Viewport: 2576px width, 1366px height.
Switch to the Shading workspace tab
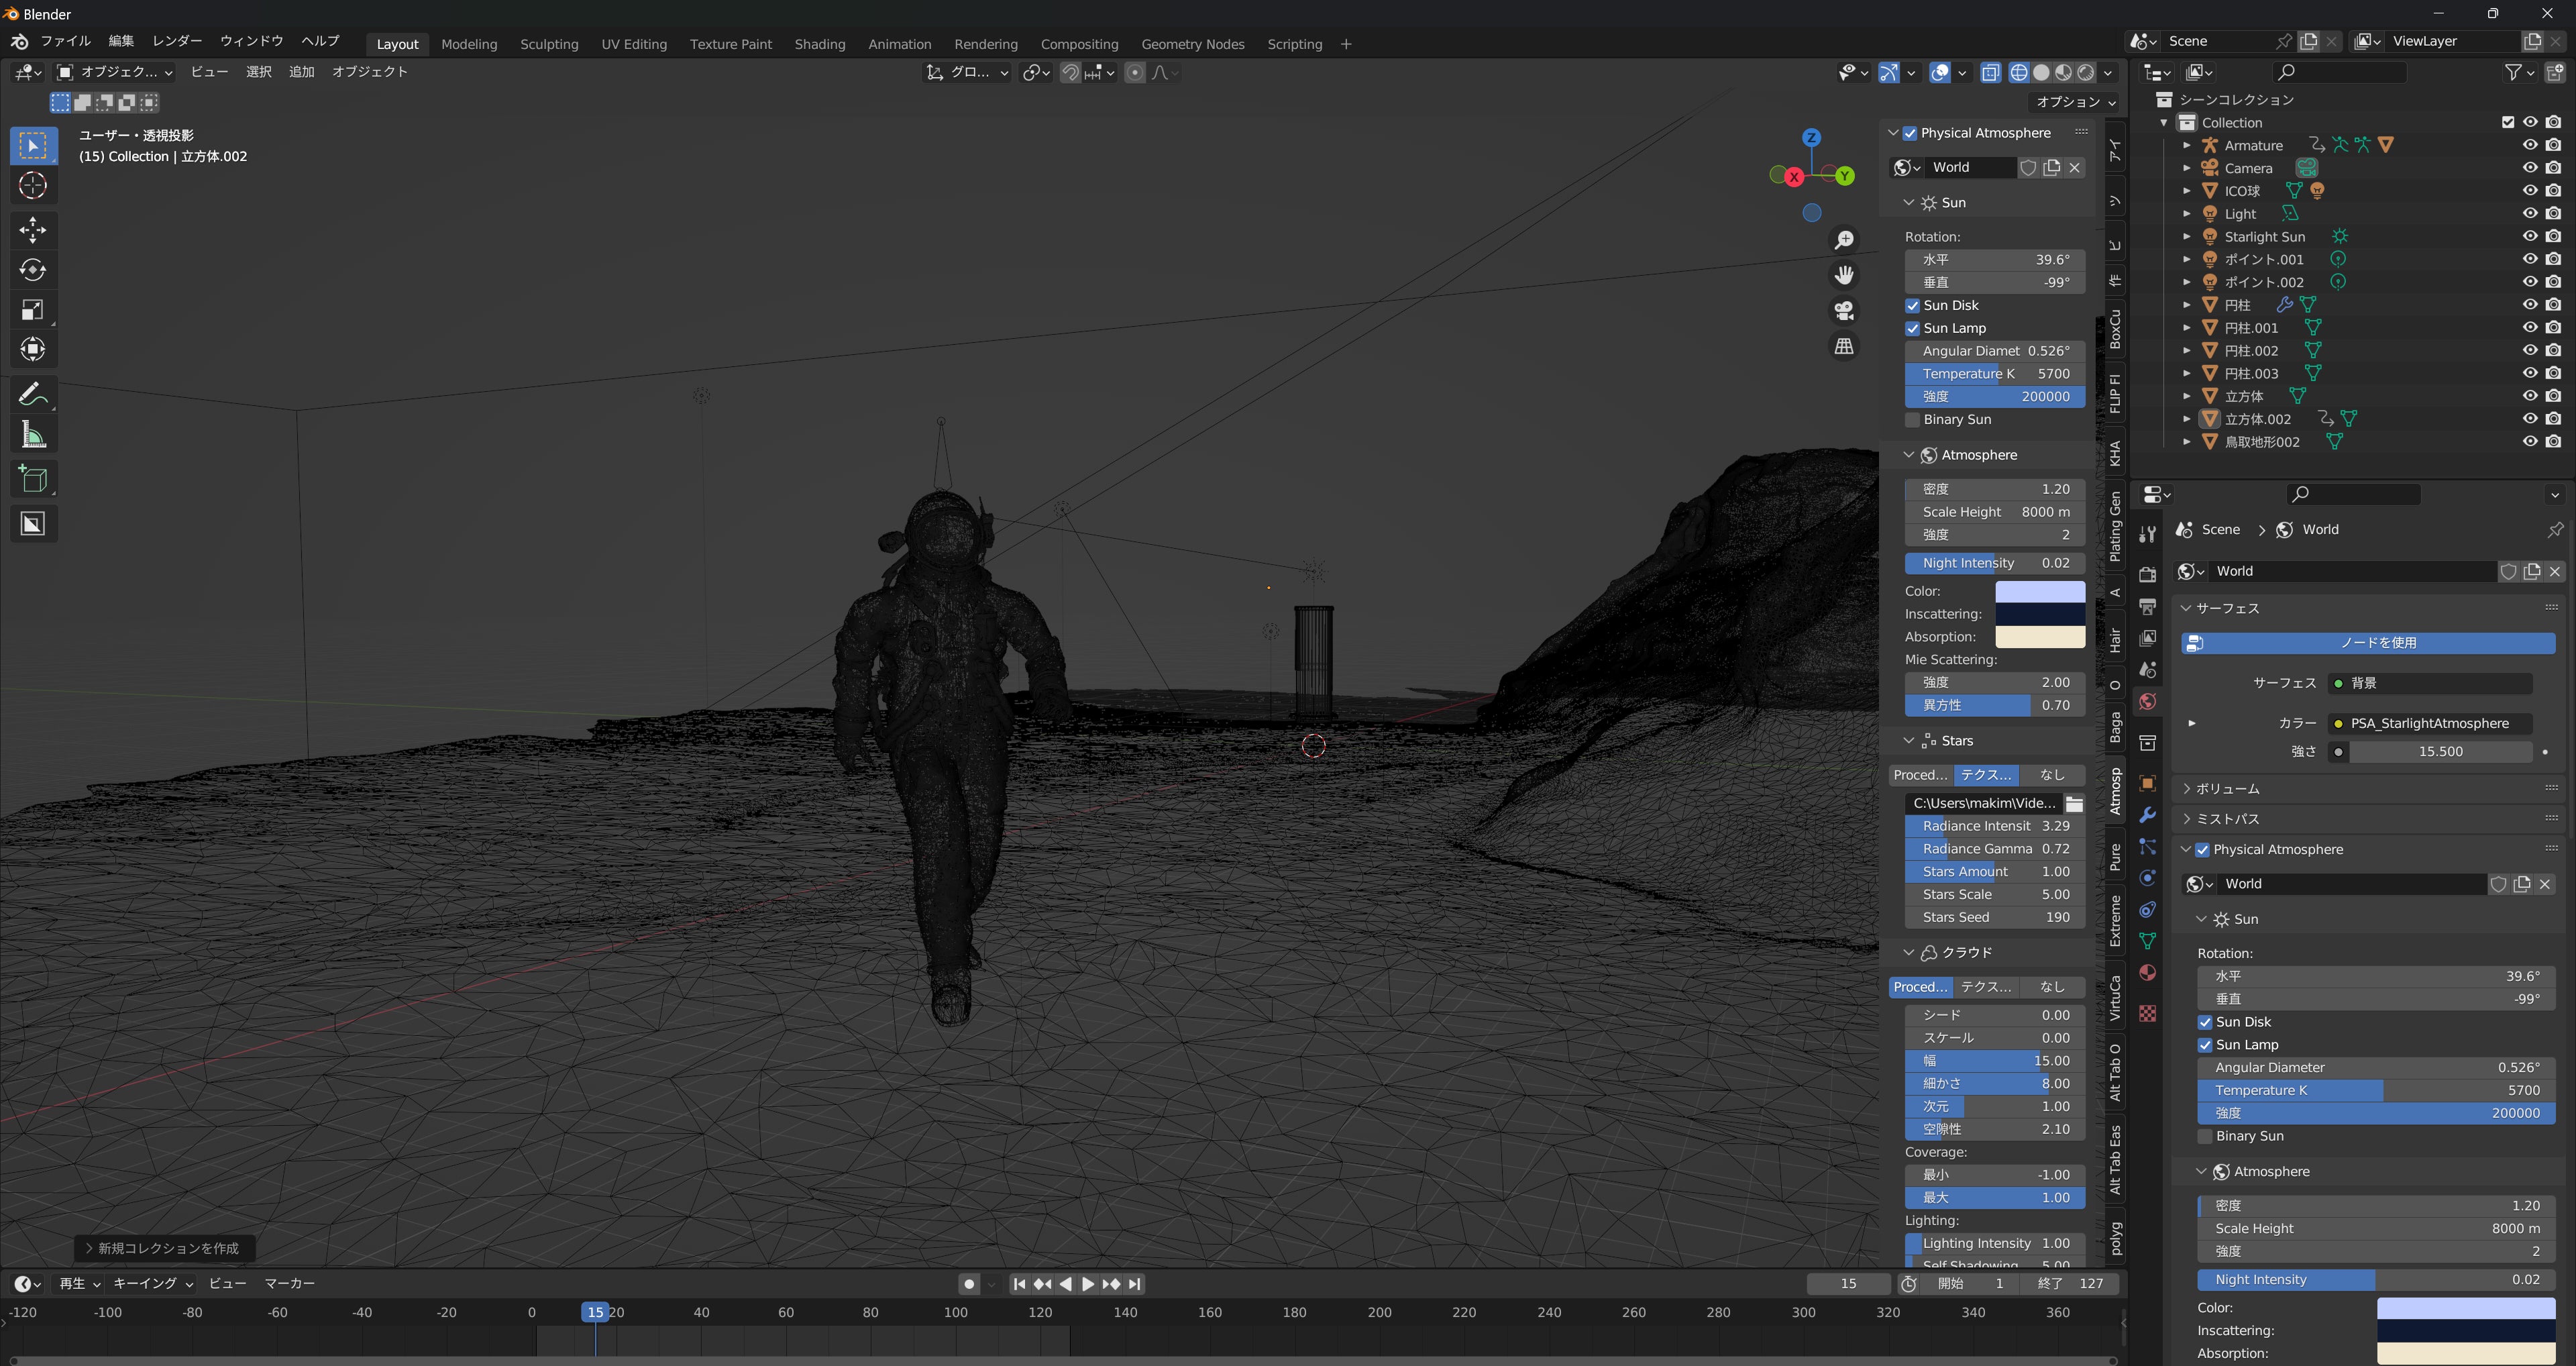(x=819, y=44)
